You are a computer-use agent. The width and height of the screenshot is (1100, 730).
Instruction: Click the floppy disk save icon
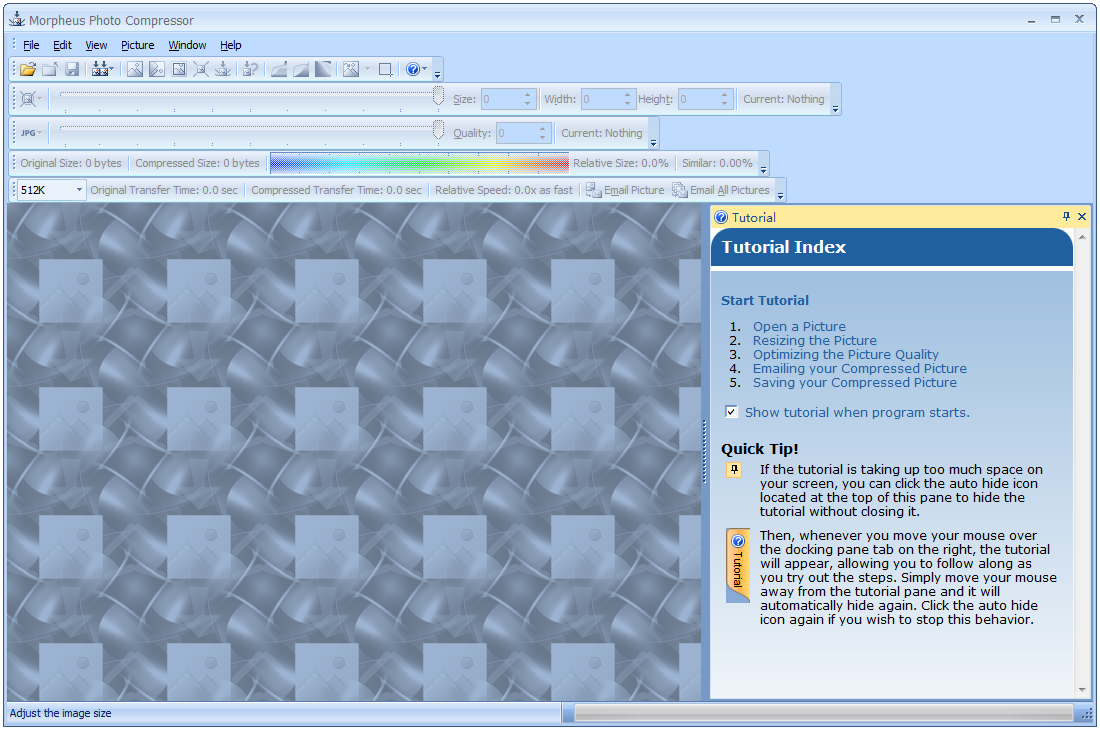pos(72,69)
